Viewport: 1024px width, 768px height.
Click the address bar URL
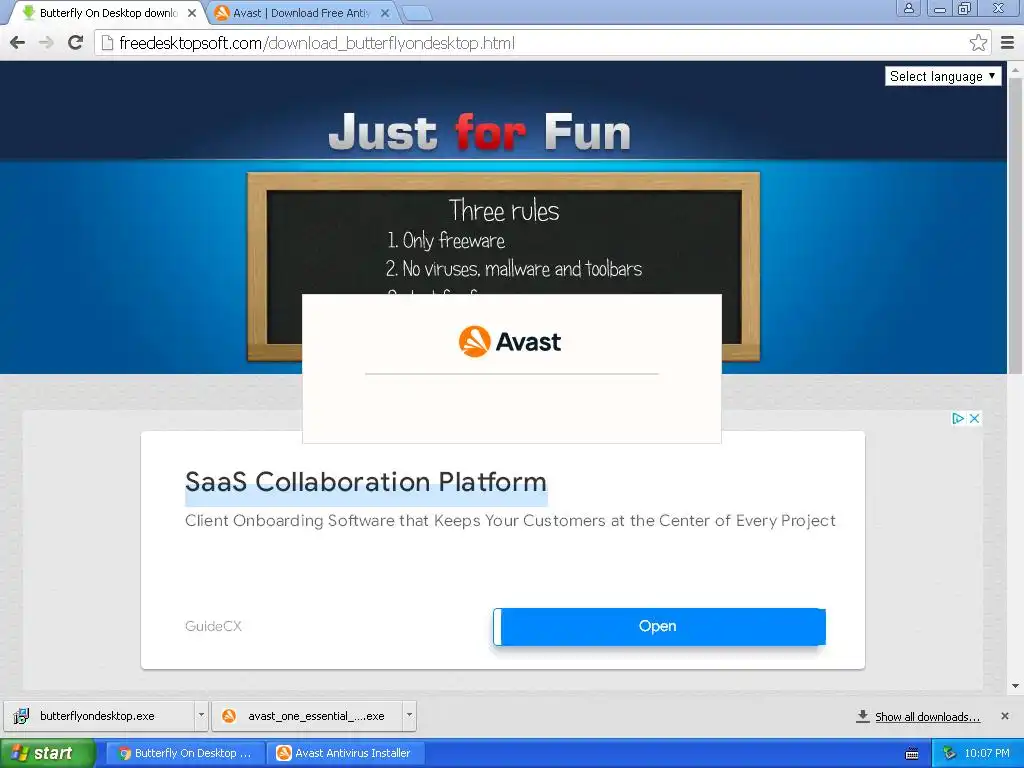(x=317, y=43)
